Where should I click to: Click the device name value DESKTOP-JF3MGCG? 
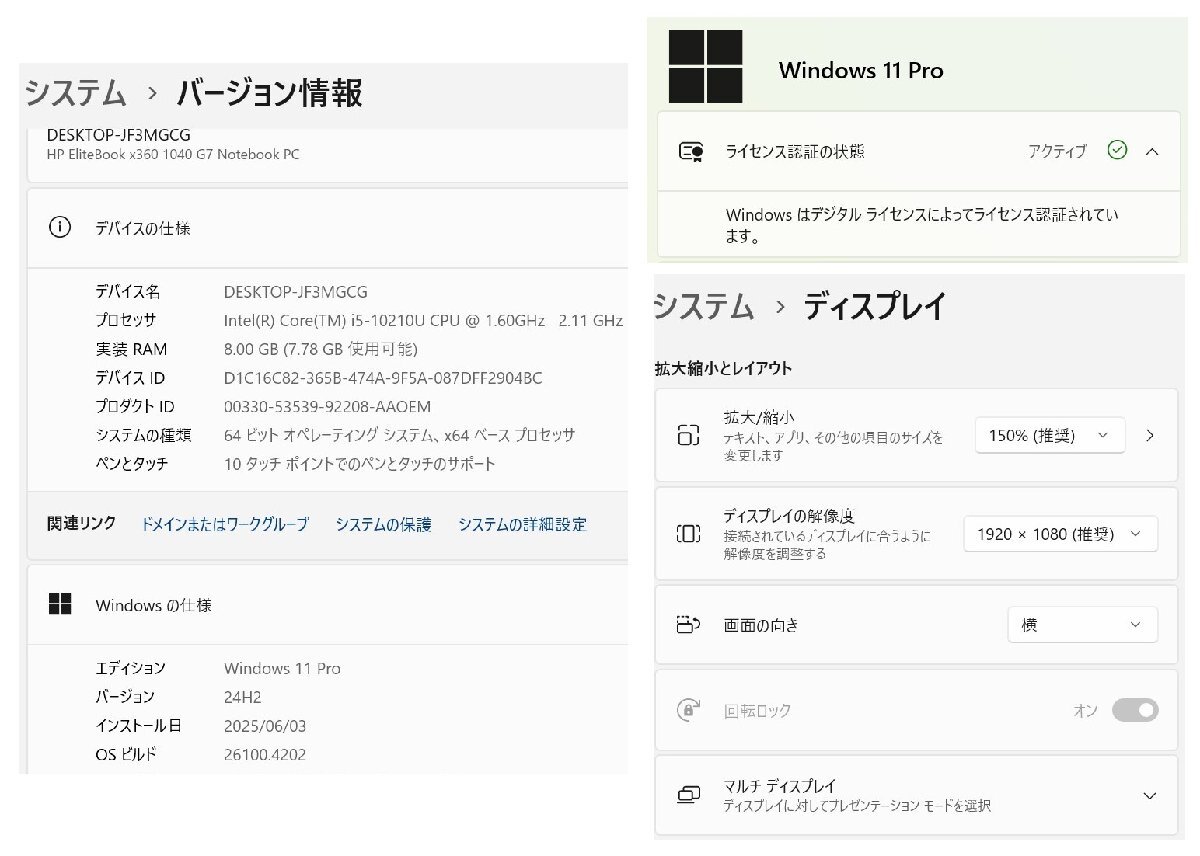[296, 292]
